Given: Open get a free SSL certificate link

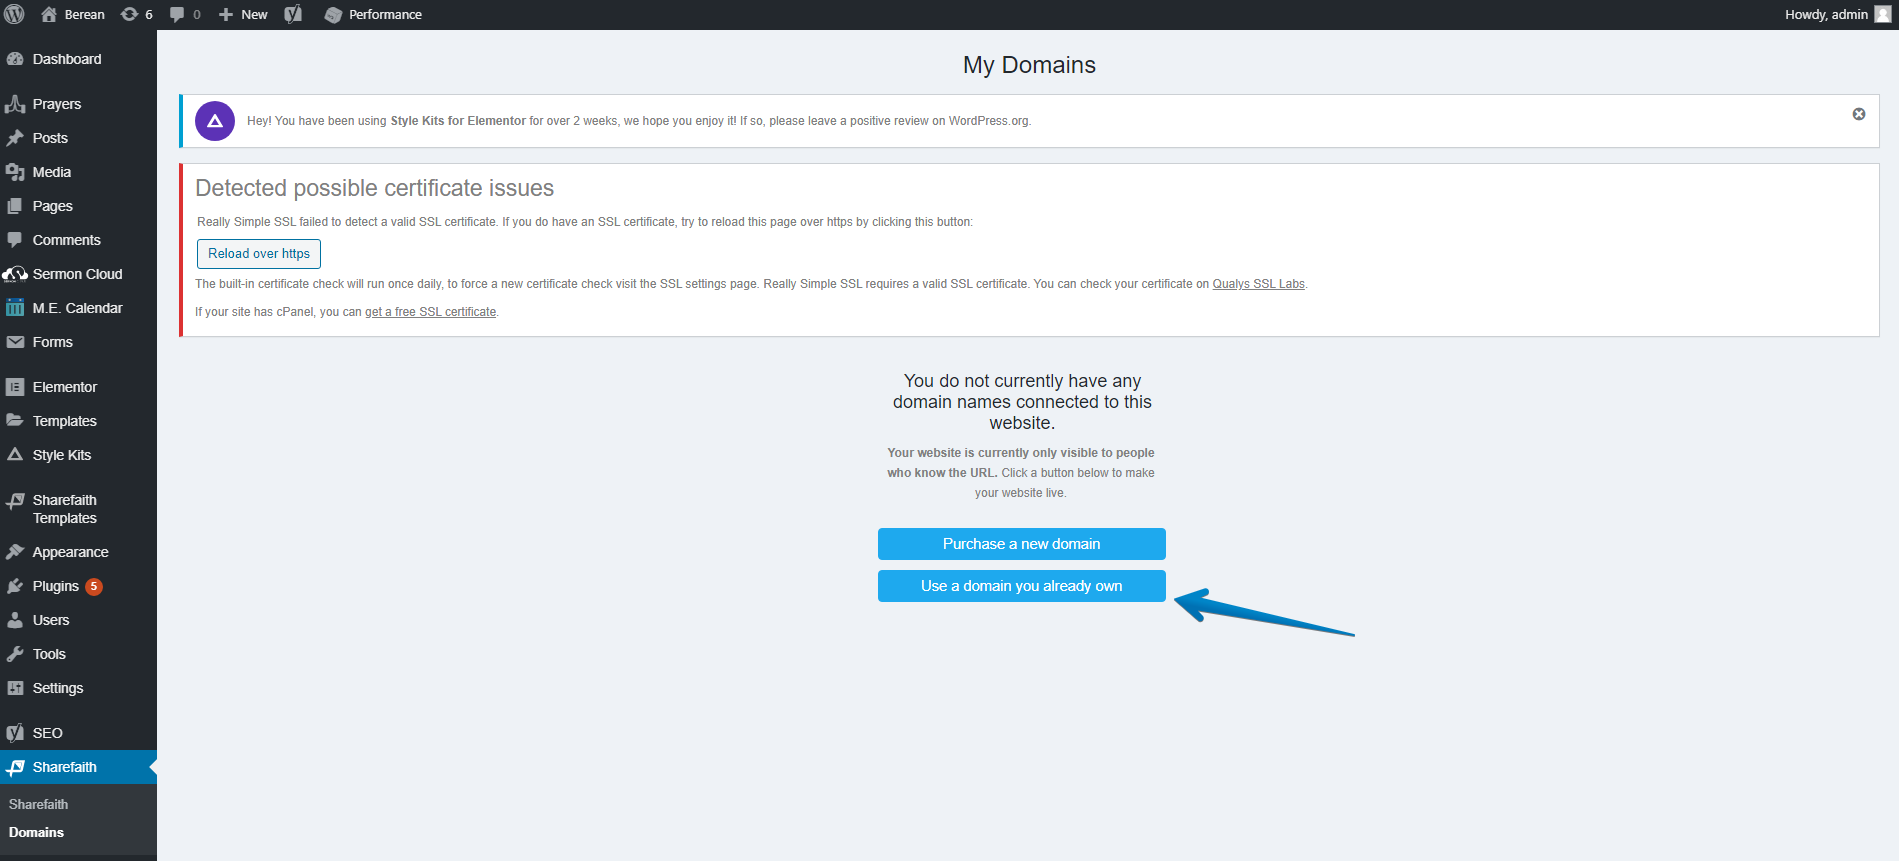Looking at the screenshot, I should (x=430, y=312).
